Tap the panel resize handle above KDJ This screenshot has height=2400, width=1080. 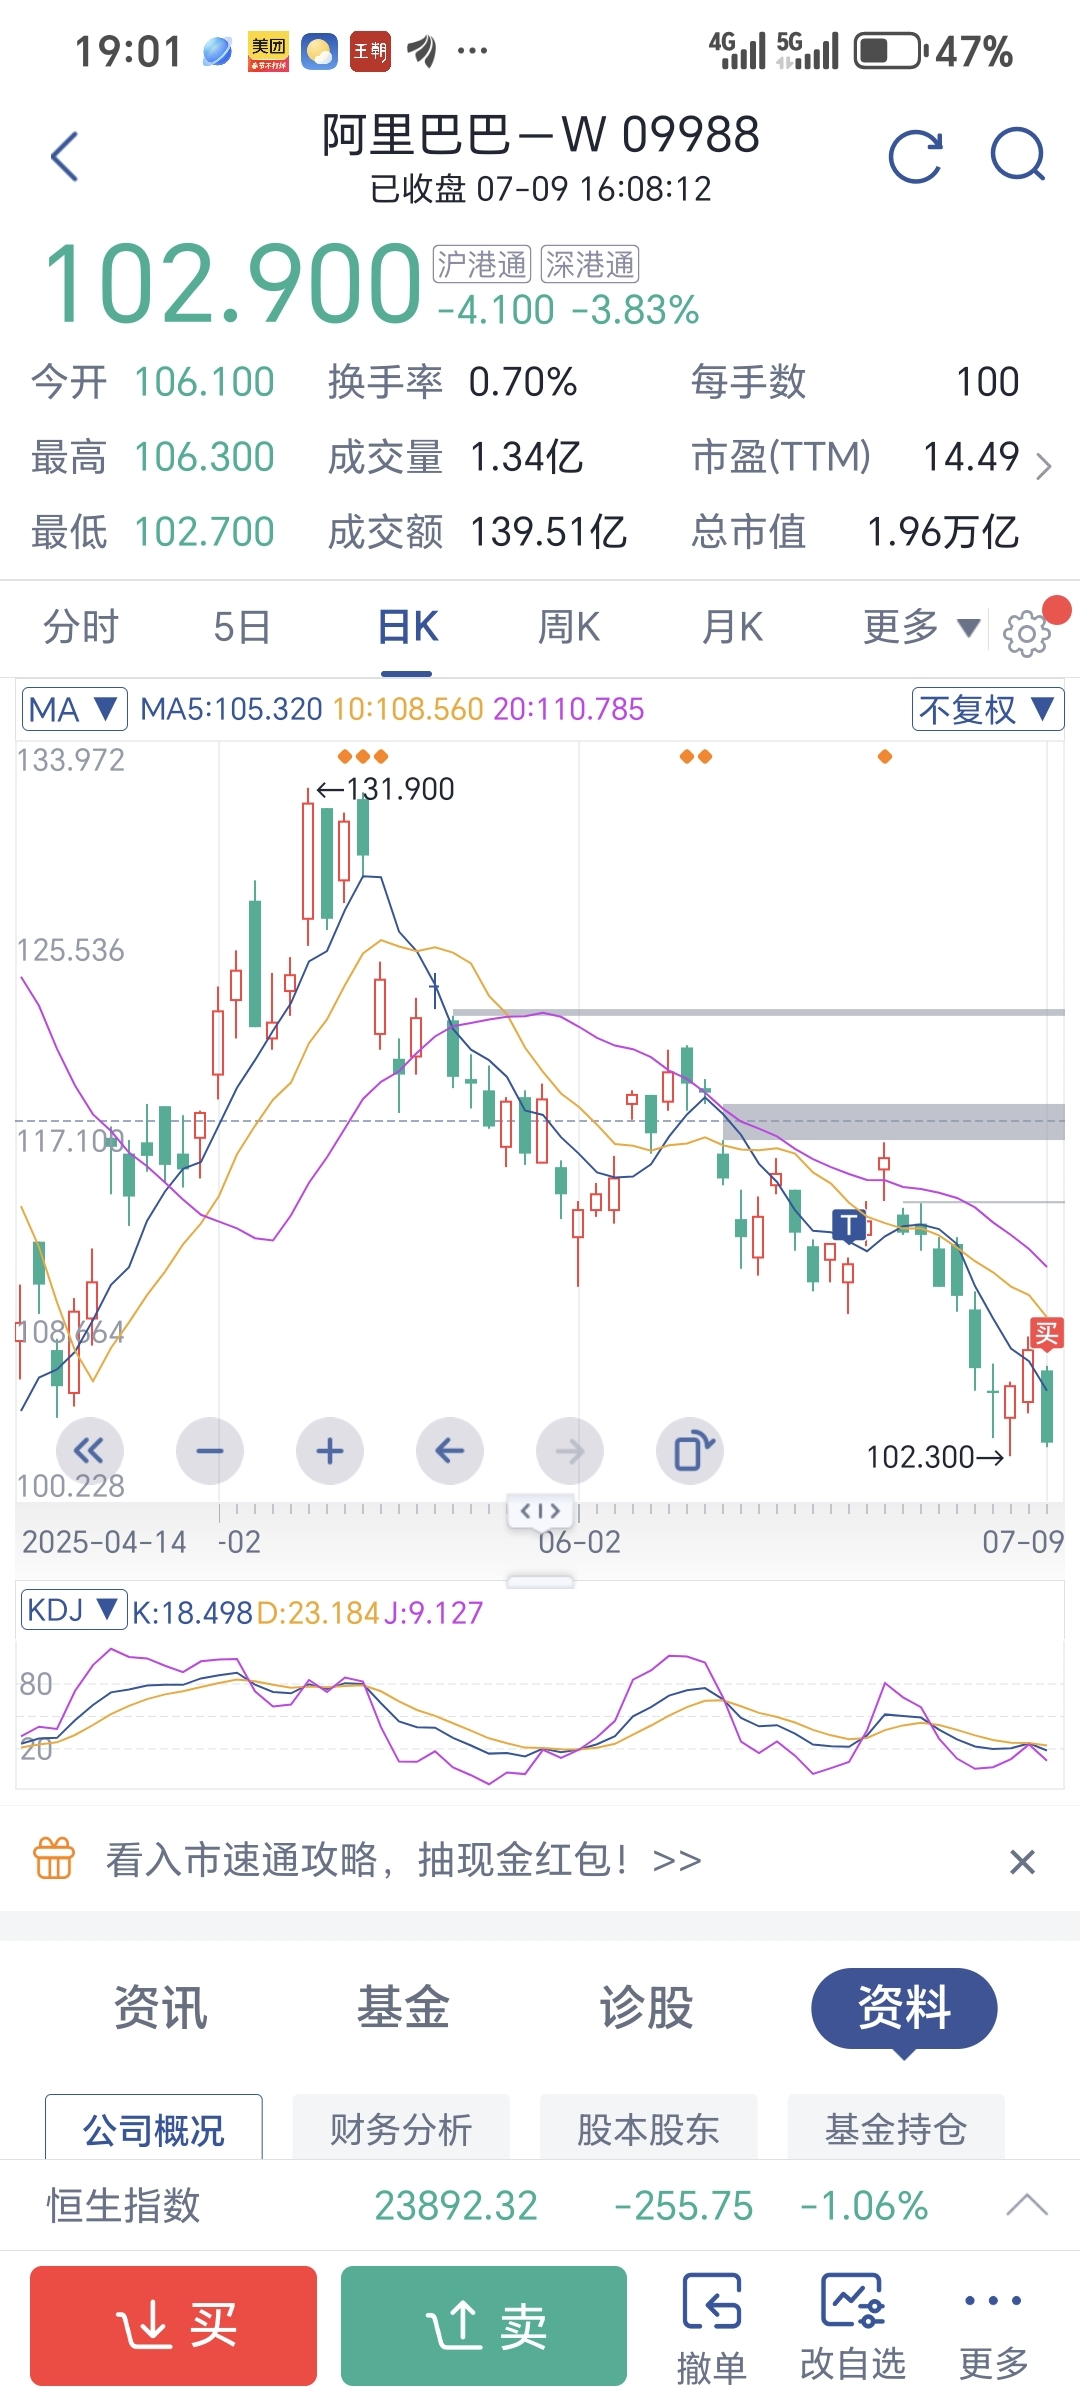click(x=540, y=1582)
